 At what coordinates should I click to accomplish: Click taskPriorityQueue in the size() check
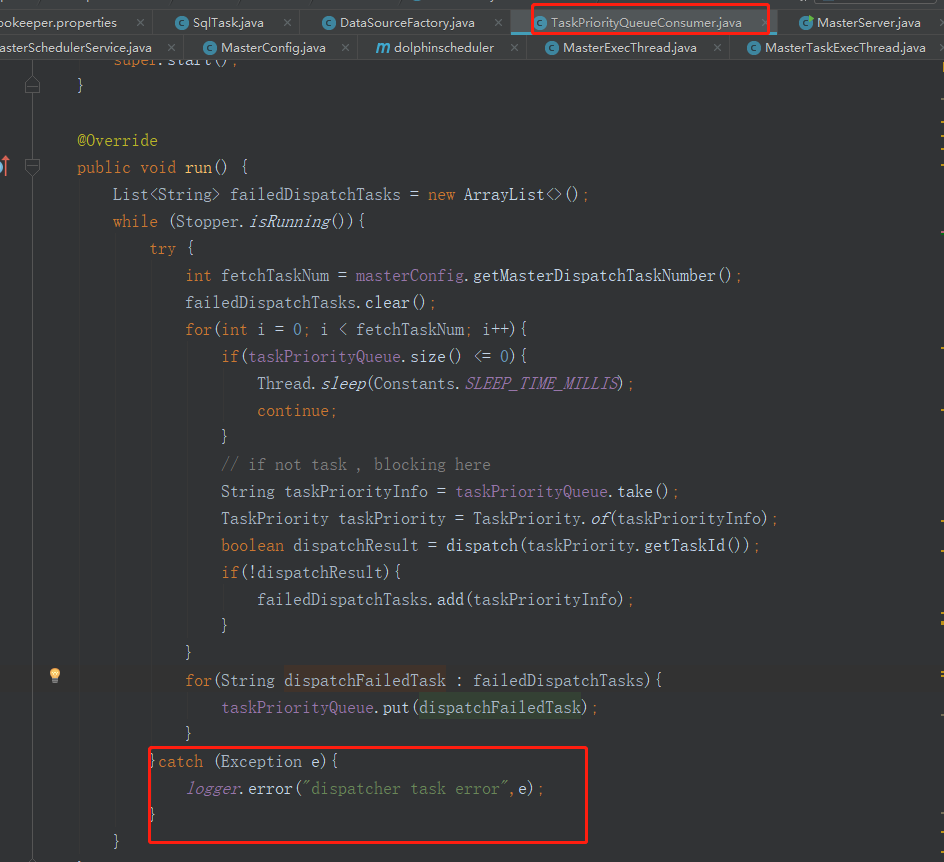pos(324,356)
